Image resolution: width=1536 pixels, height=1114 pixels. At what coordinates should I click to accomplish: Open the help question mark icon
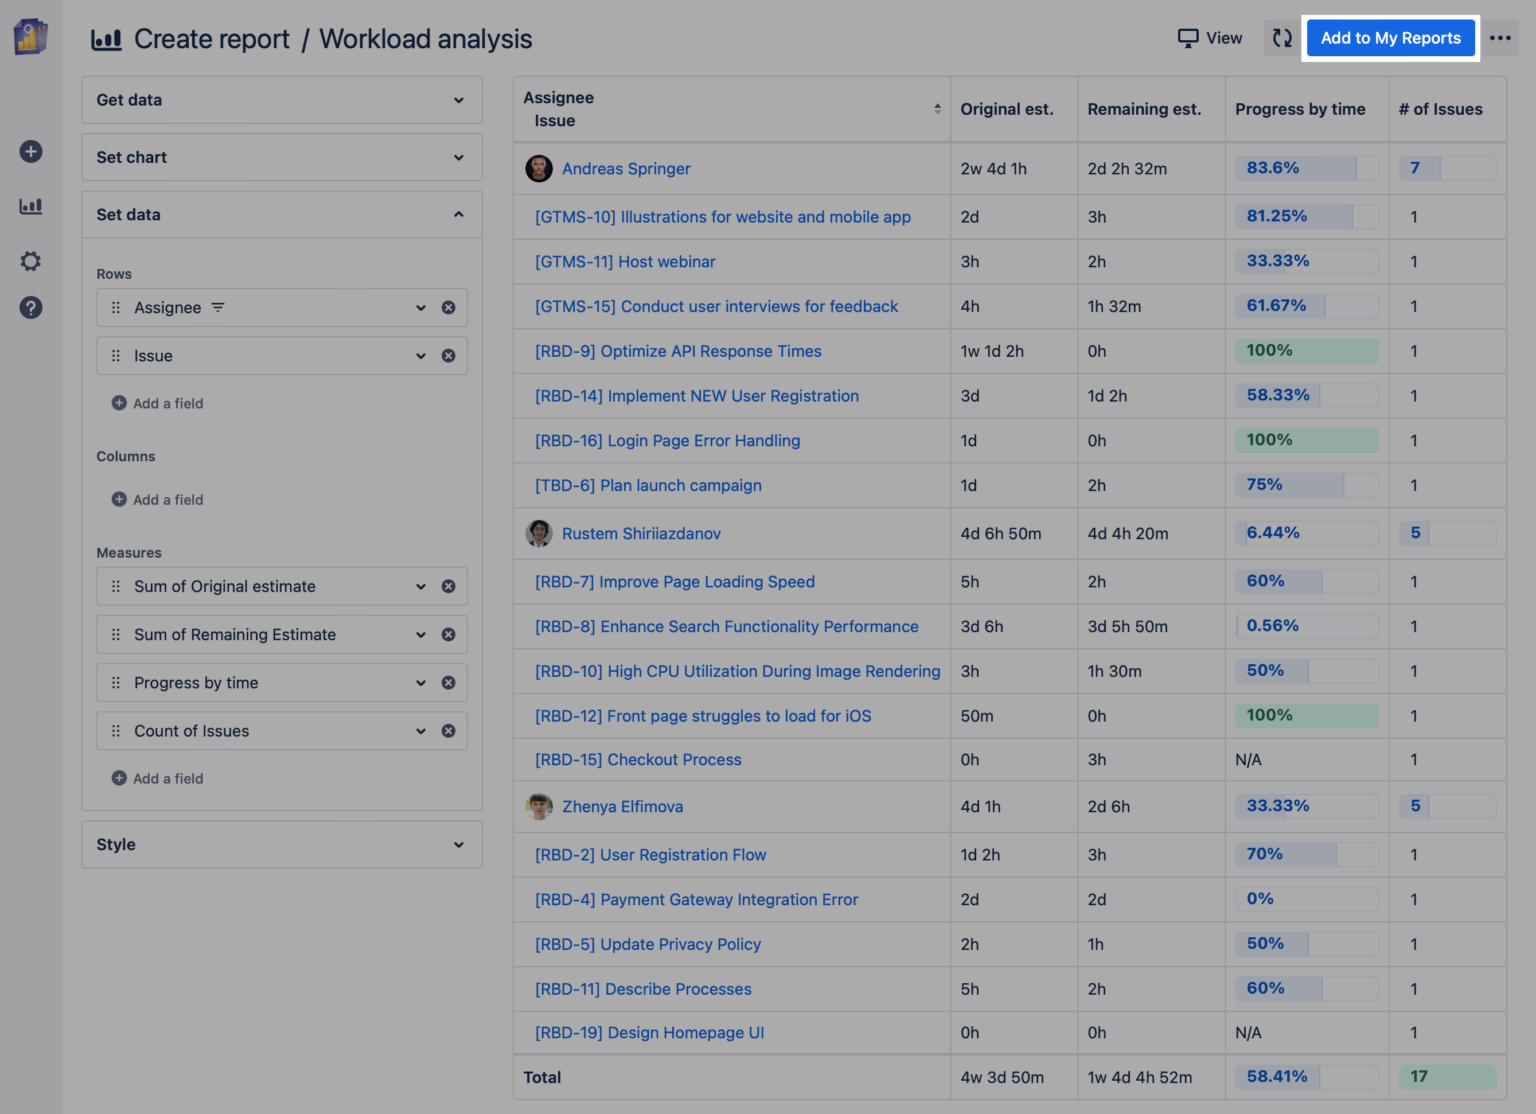[31, 307]
